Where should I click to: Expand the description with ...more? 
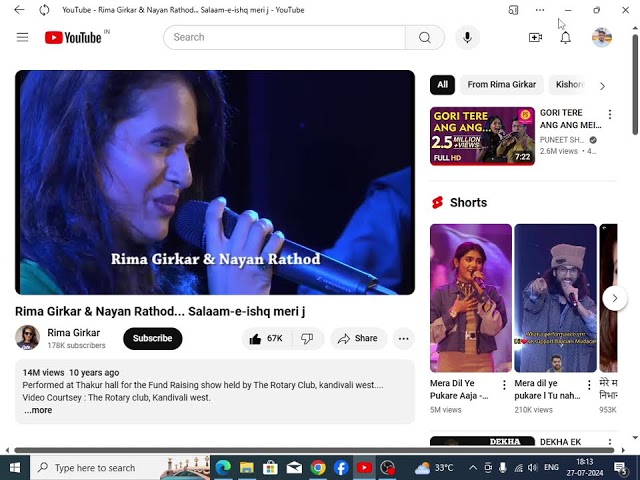tap(38, 410)
